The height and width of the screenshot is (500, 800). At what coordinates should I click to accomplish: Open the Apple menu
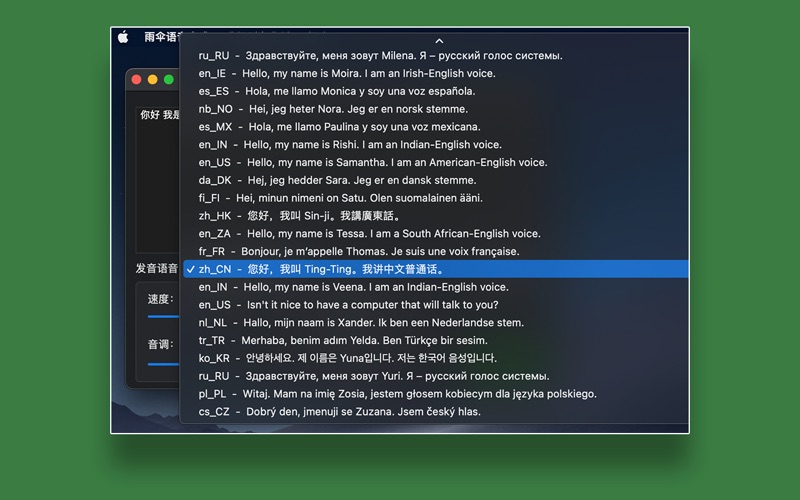123,37
